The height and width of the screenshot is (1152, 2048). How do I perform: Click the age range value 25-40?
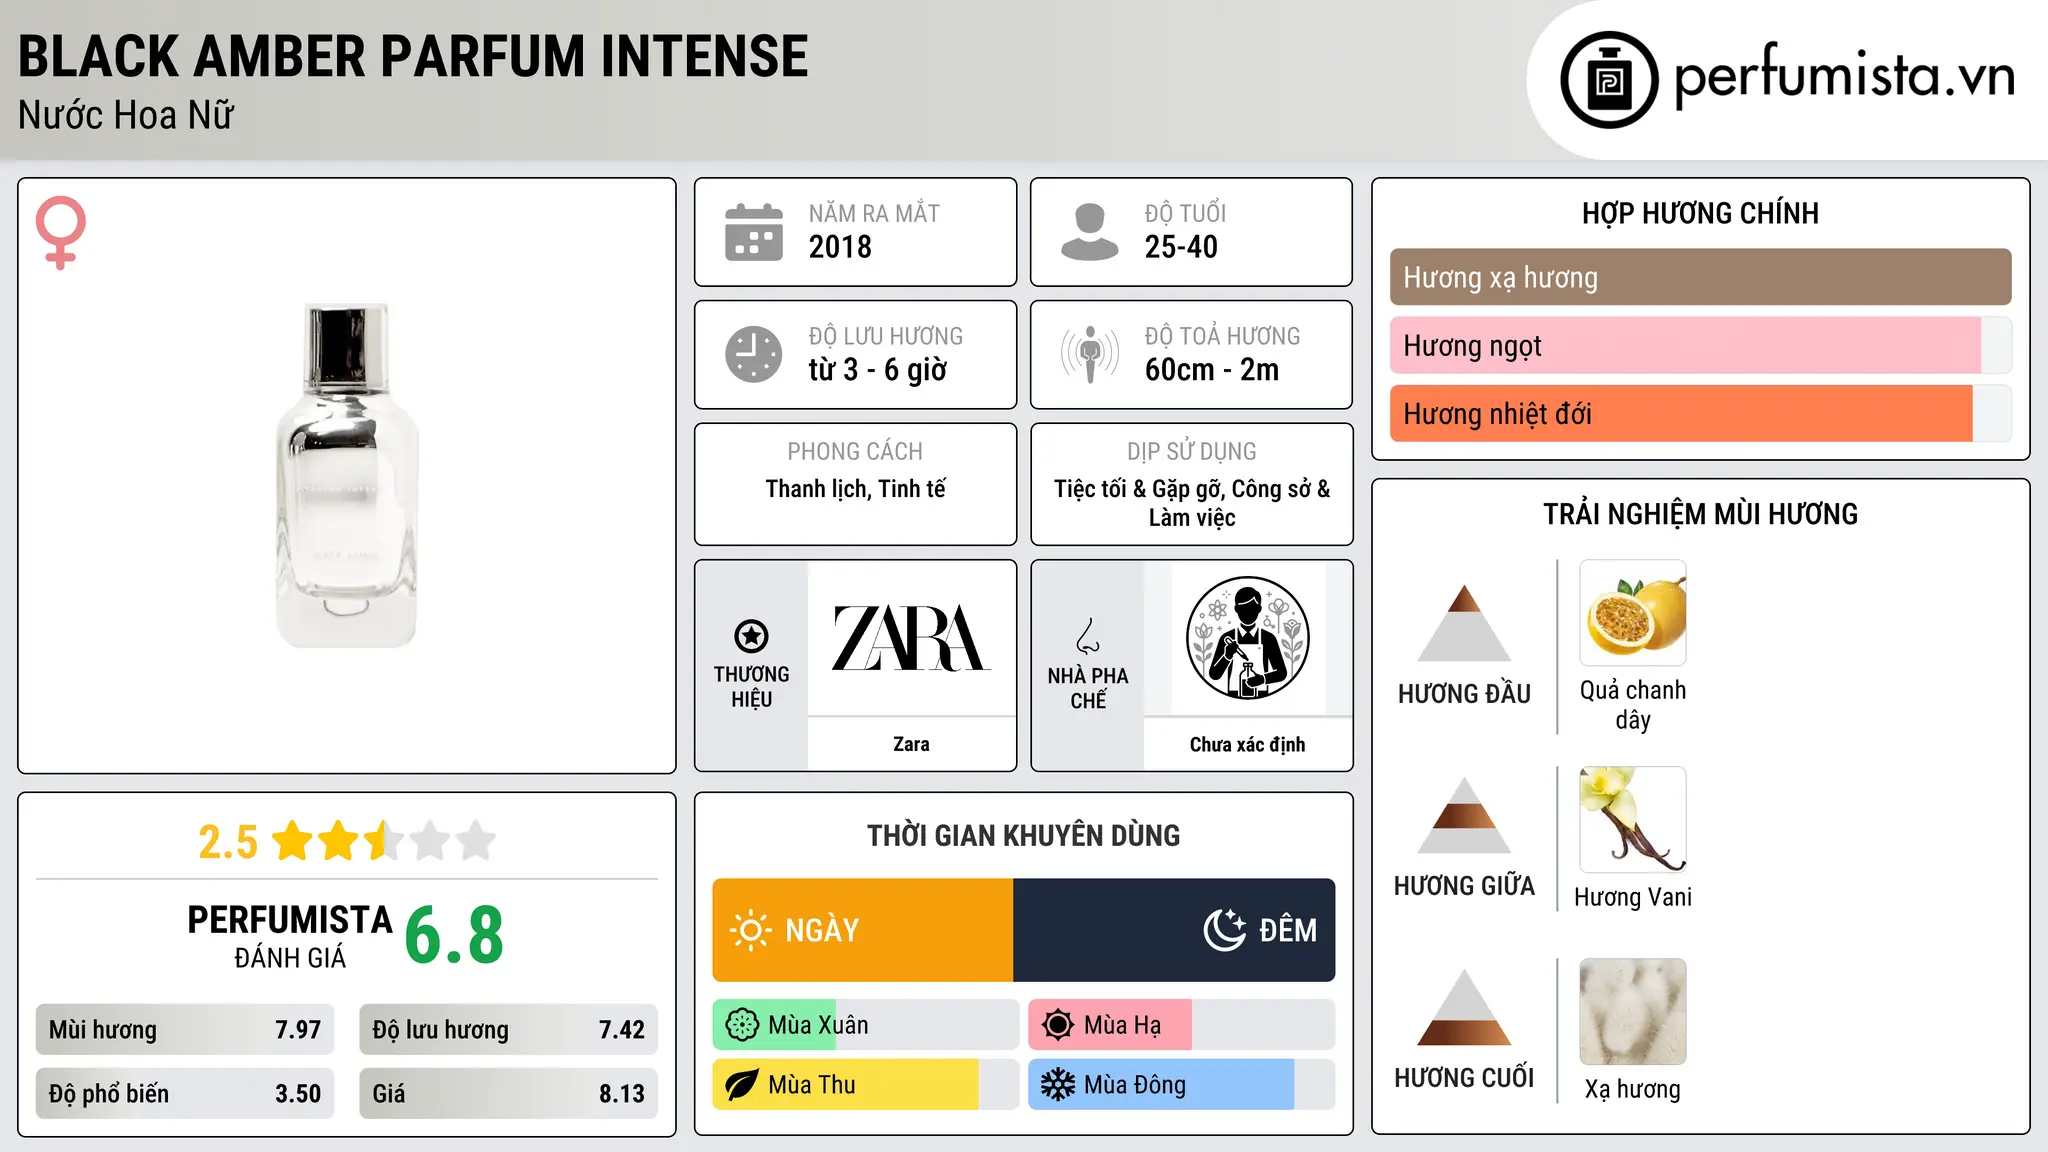pos(1181,246)
